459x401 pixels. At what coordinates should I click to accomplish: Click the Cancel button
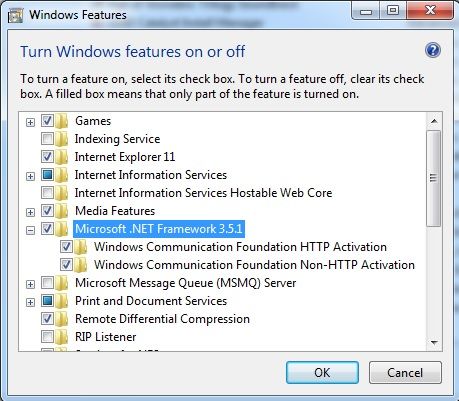click(x=405, y=372)
